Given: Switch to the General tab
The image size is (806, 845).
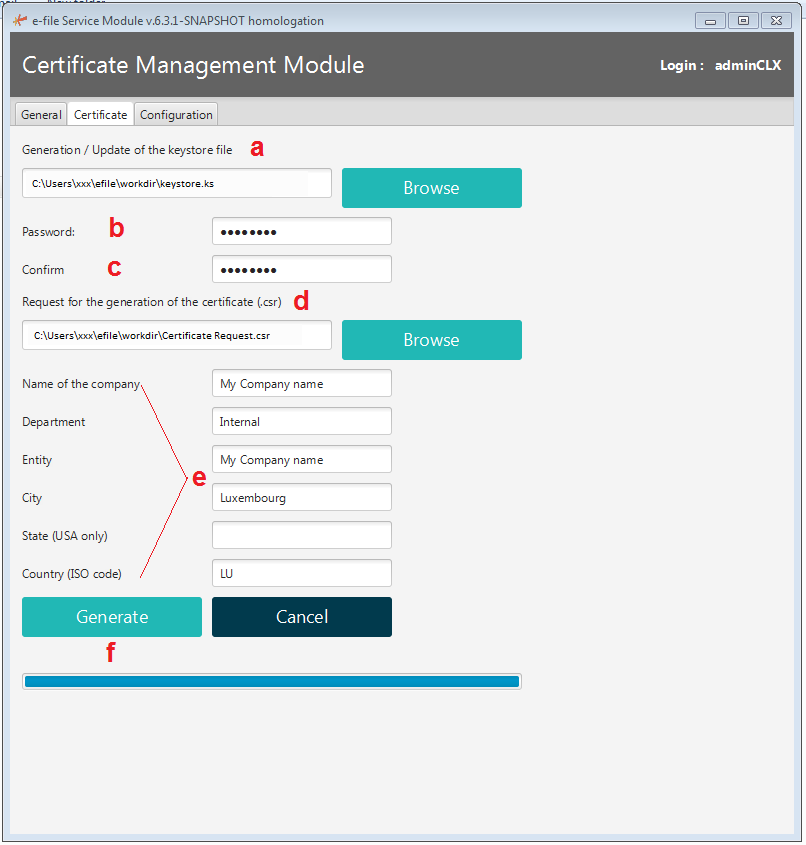Looking at the screenshot, I should tap(41, 114).
